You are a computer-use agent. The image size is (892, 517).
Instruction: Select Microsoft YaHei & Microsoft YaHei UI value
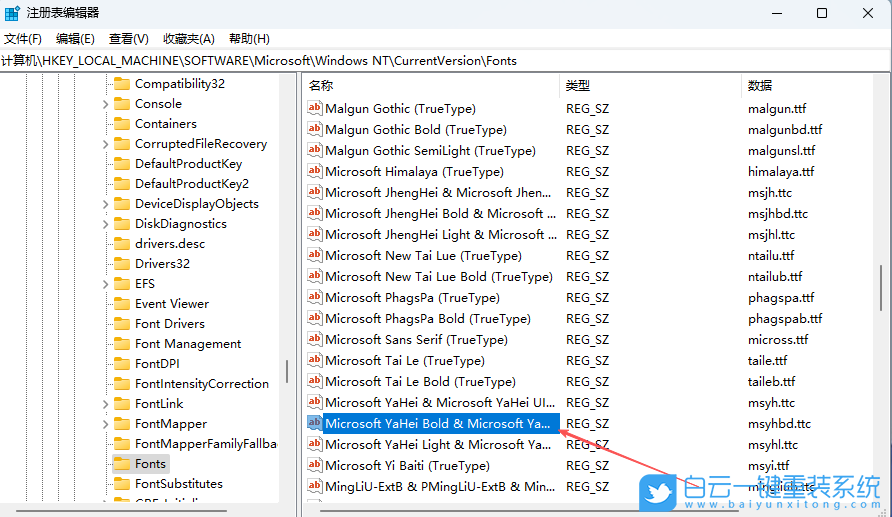(x=440, y=403)
